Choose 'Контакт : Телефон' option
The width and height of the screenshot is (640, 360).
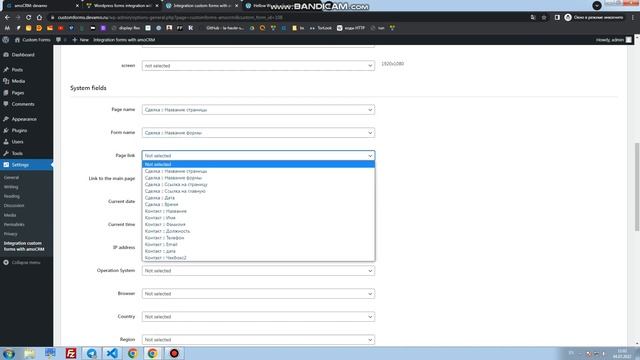[x=258, y=238]
